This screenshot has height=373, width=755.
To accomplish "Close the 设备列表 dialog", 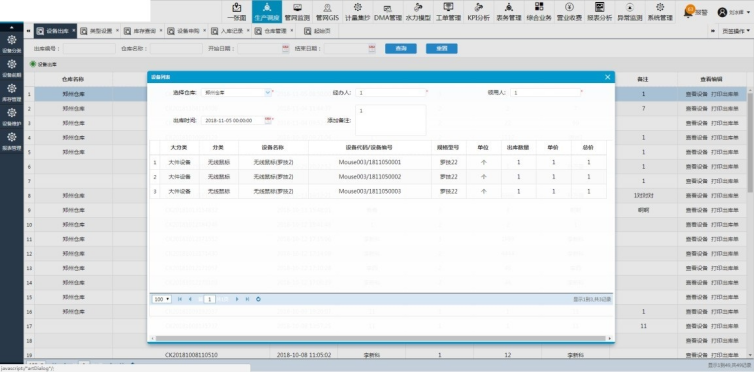I will [608, 77].
